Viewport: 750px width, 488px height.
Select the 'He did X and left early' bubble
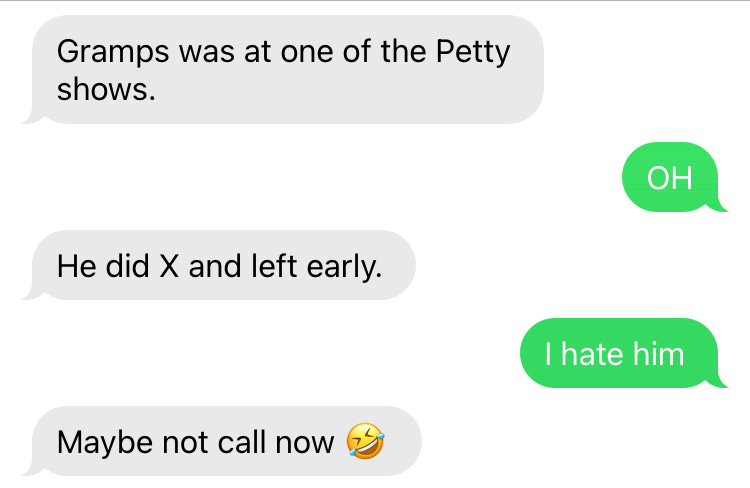coord(219,265)
